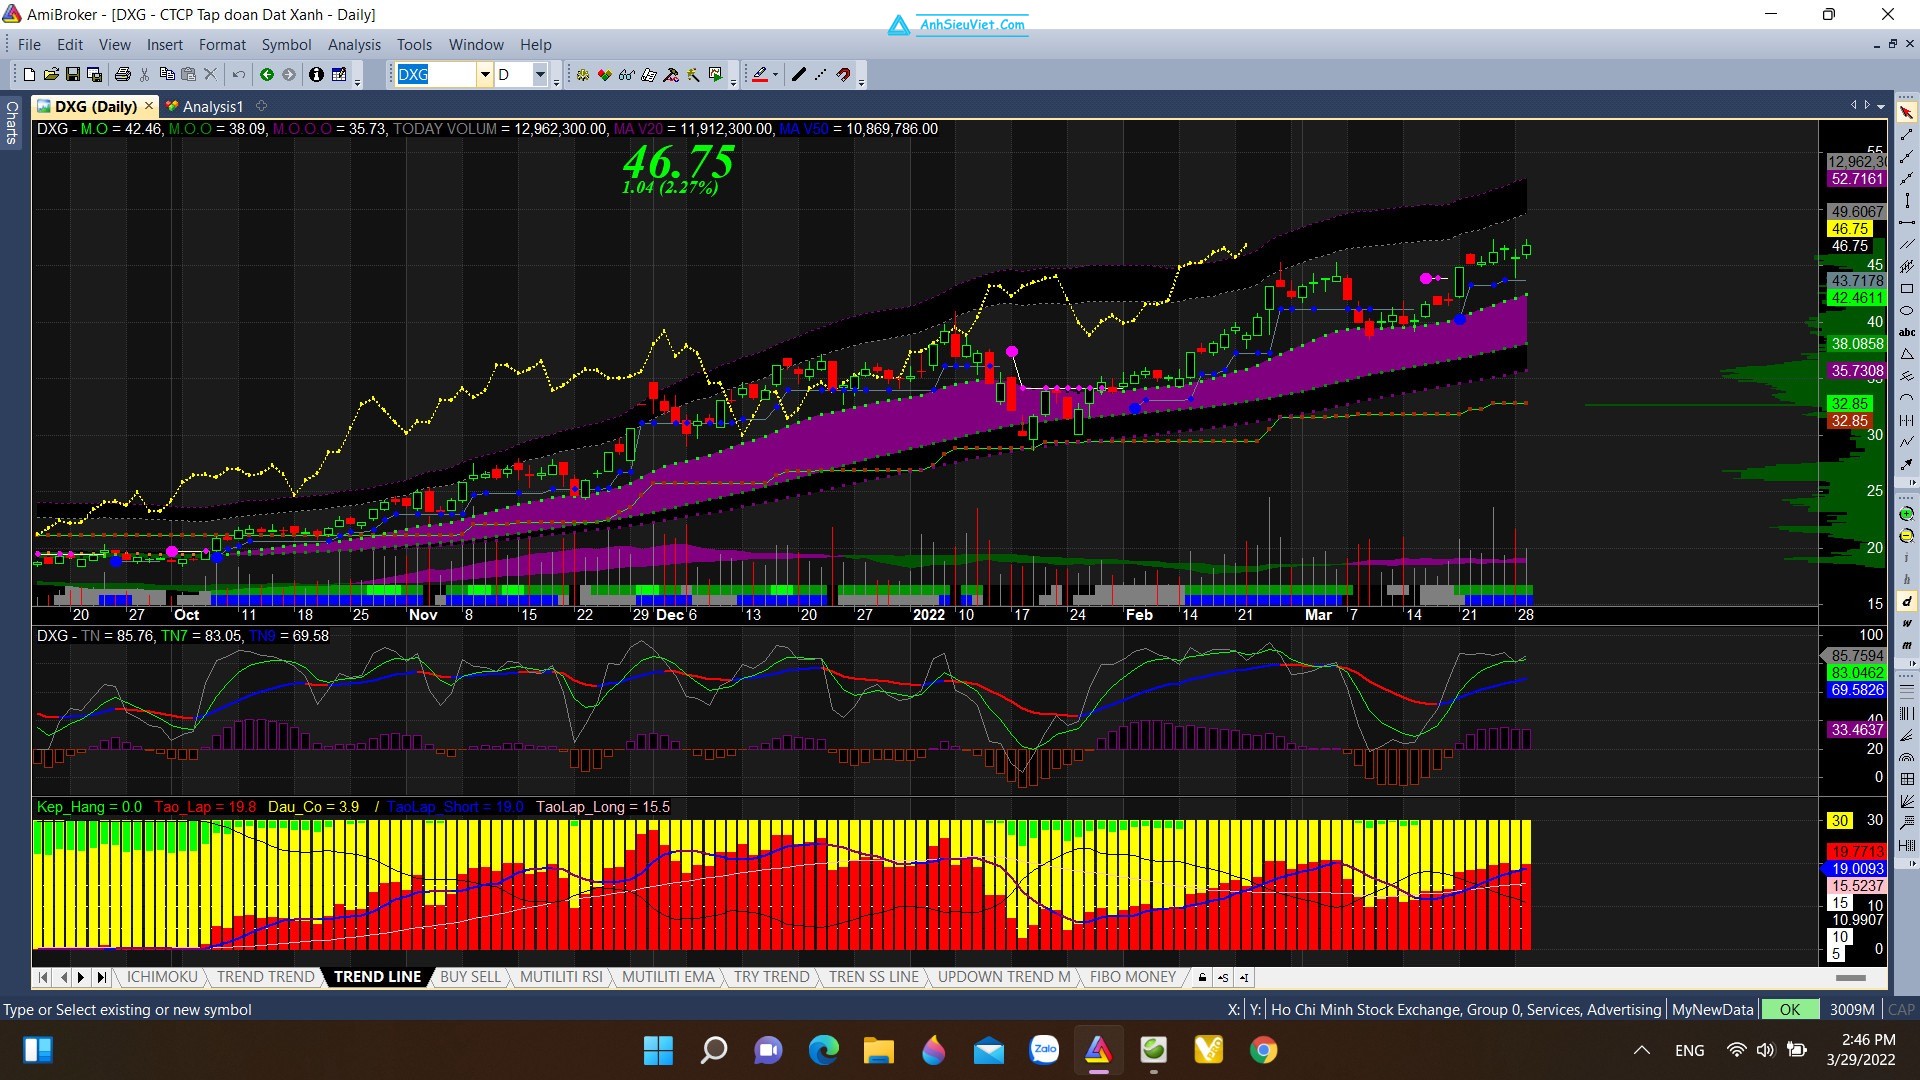Activate the select arrow pointer tool
Image resolution: width=1920 pixels, height=1080 pixels.
(1907, 113)
